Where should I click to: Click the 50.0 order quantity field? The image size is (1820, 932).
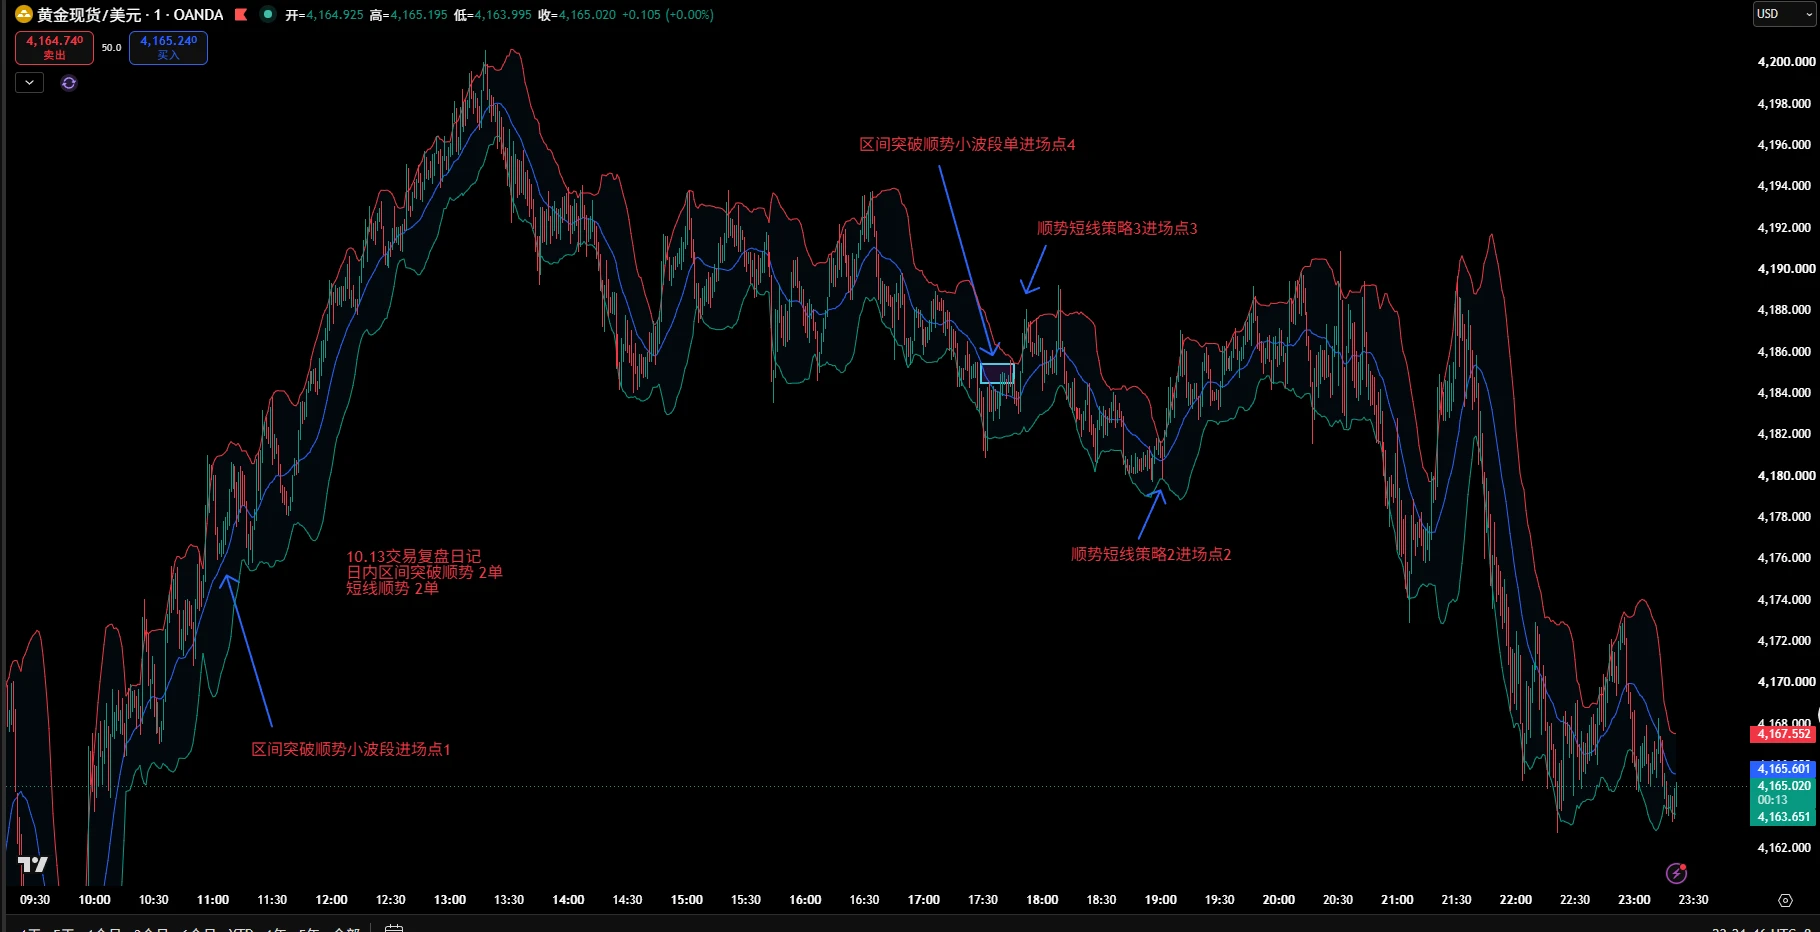pos(111,47)
